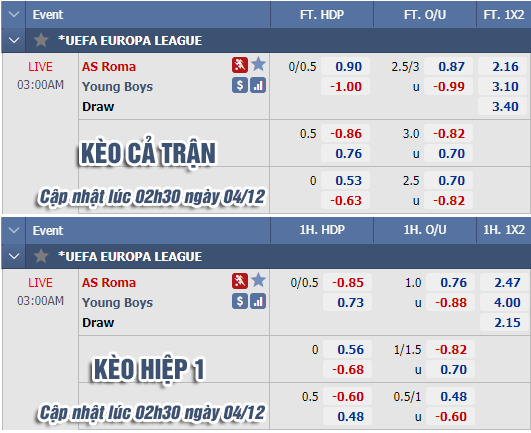Click the live stream icon in full-time AS Roma row
The width and height of the screenshot is (531, 433).
240,65
